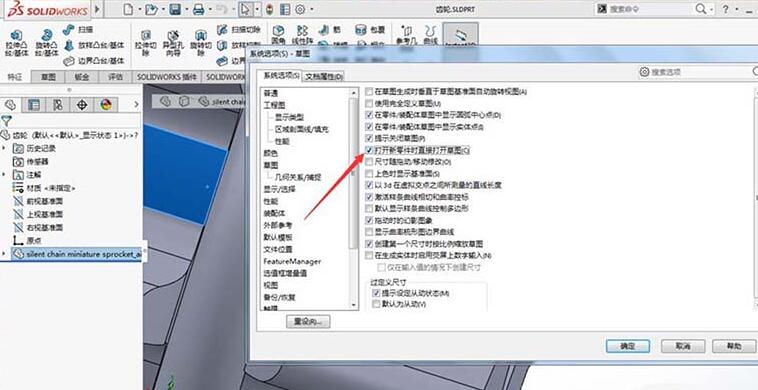Image resolution: width=758 pixels, height=390 pixels.
Task: Open the DisplayManager color-ball tab icon
Action: [106, 104]
